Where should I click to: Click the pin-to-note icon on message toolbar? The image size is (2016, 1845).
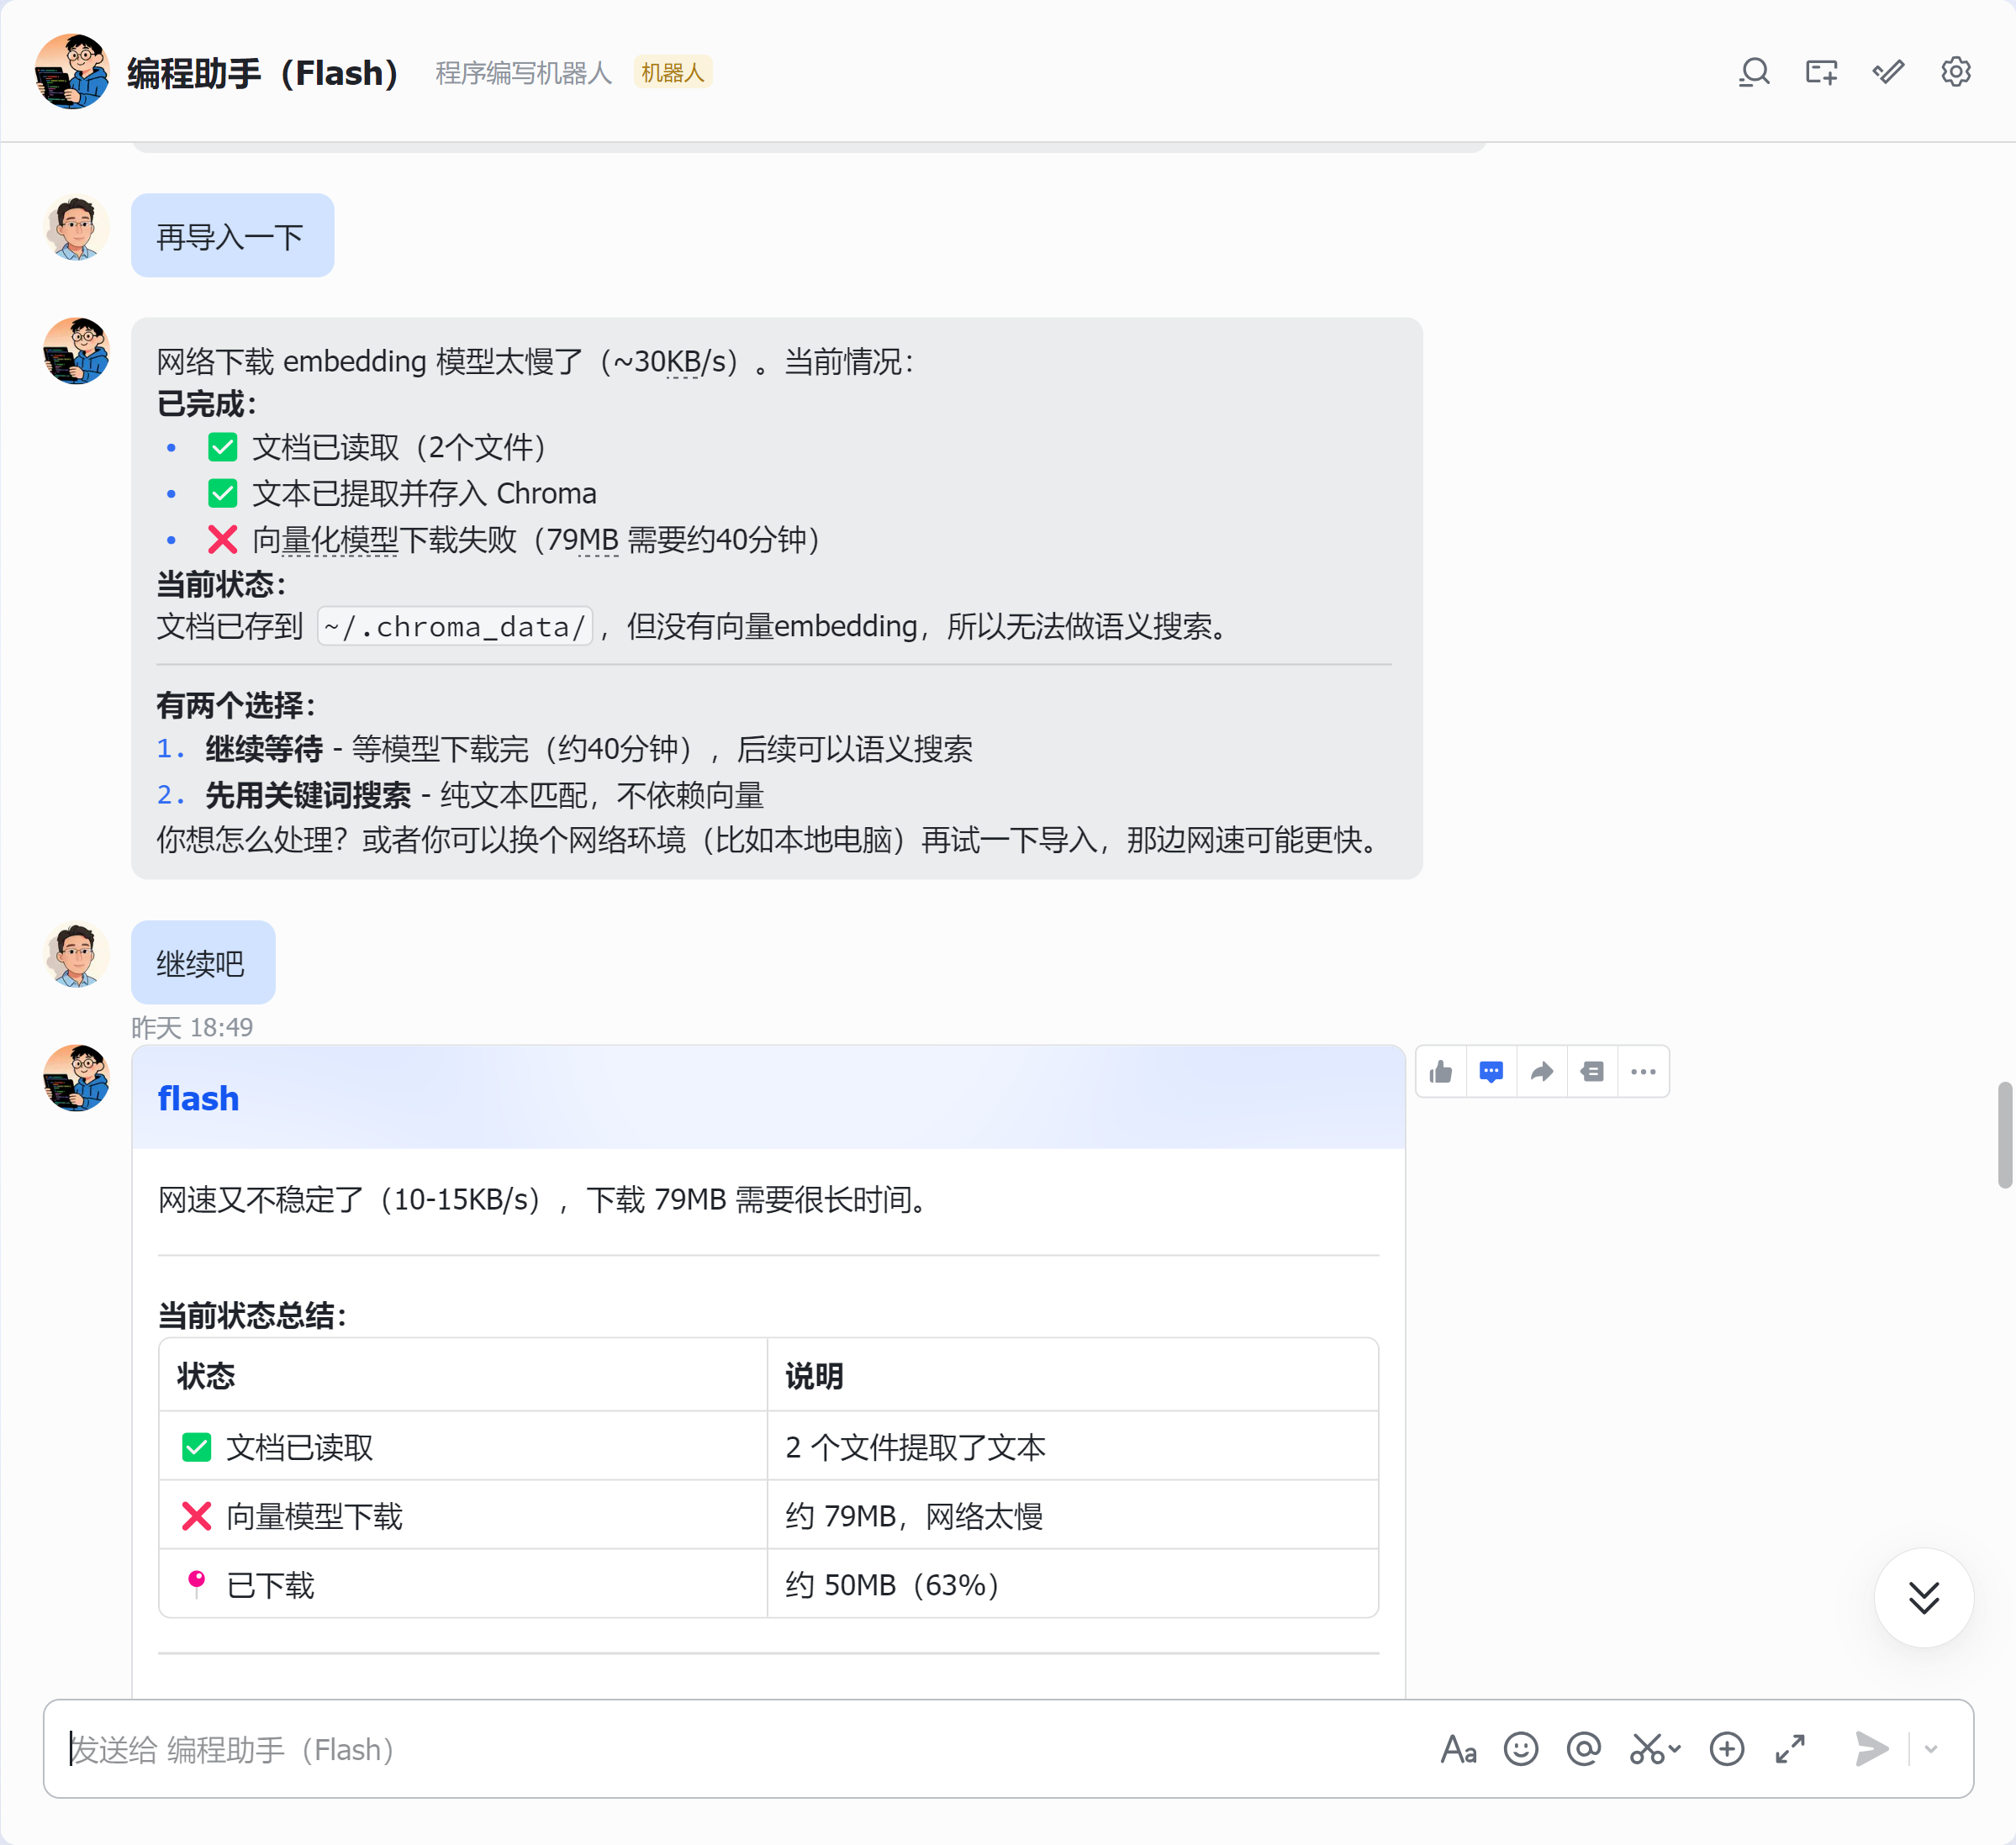pyautogui.click(x=1592, y=1072)
